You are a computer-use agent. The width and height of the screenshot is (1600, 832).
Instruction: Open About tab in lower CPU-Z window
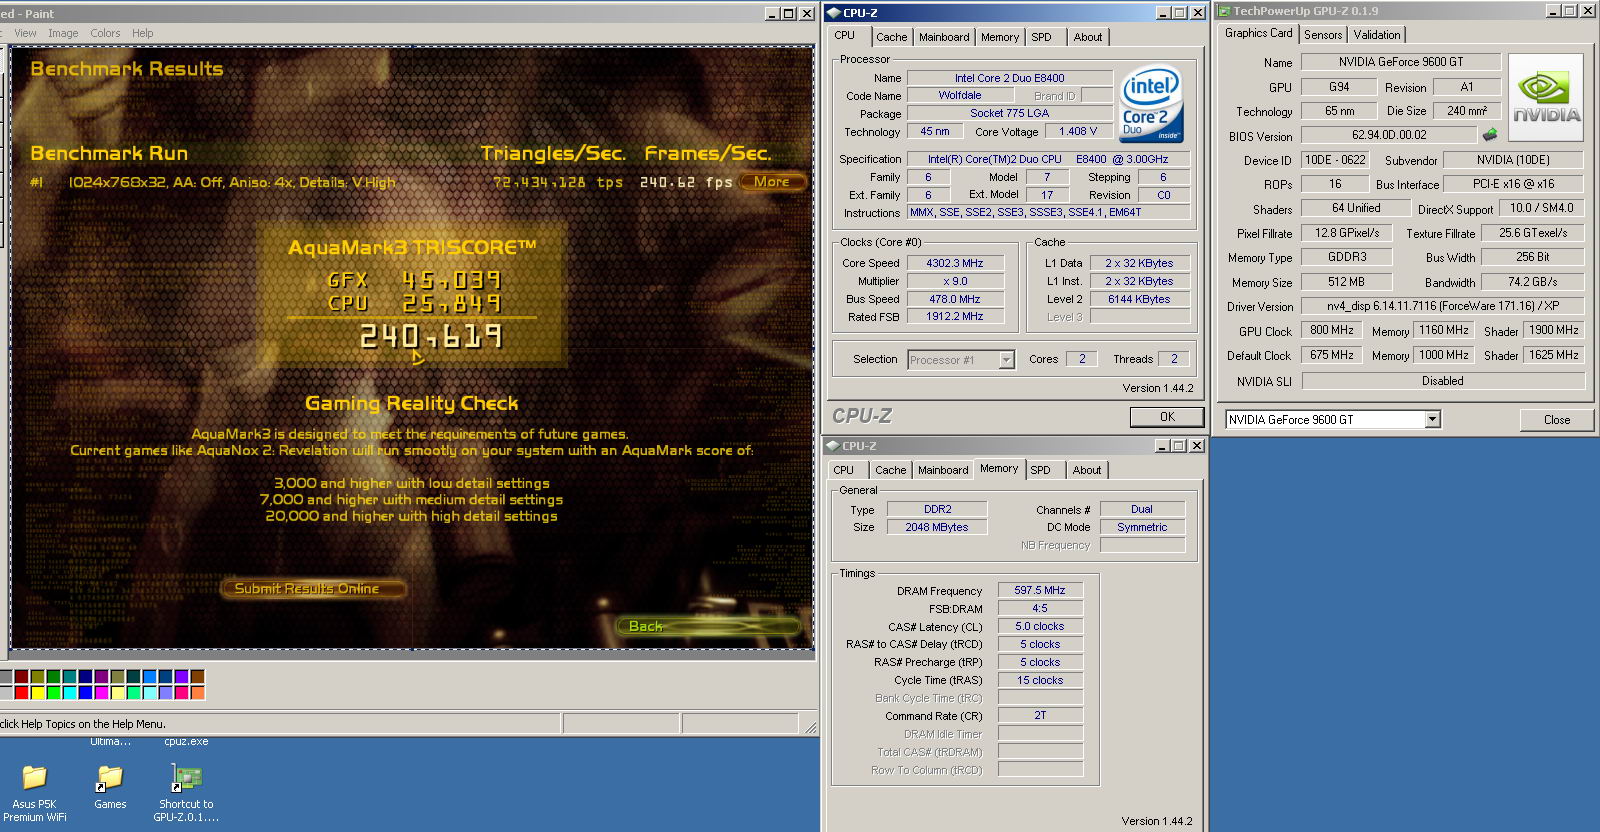[1087, 470]
